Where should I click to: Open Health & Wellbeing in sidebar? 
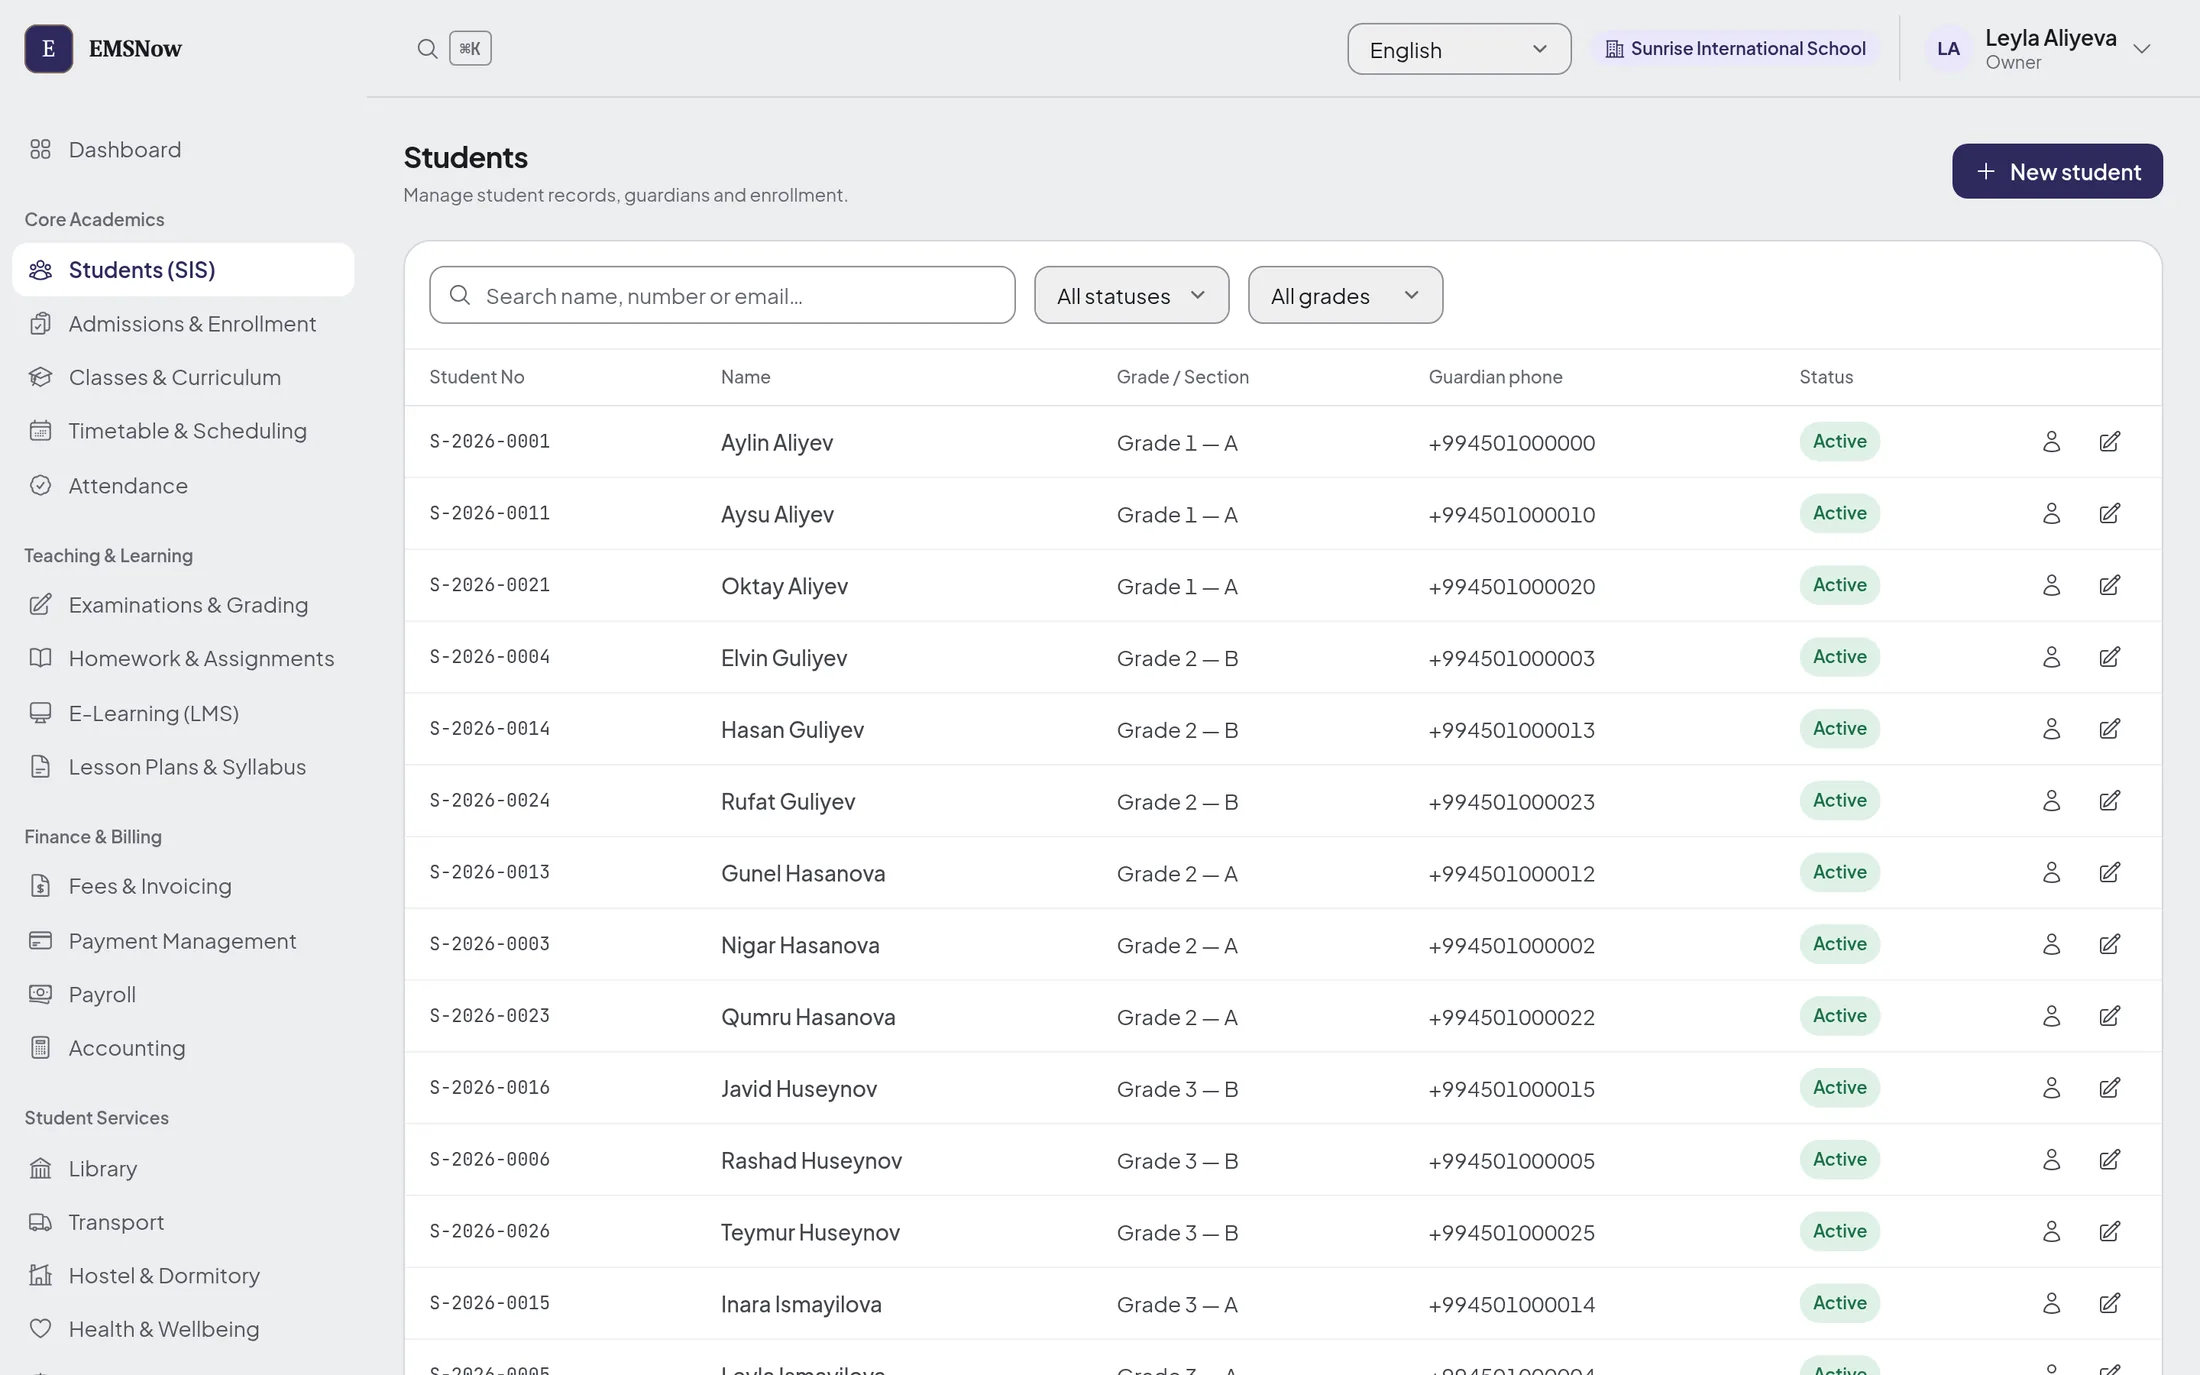183,1329
